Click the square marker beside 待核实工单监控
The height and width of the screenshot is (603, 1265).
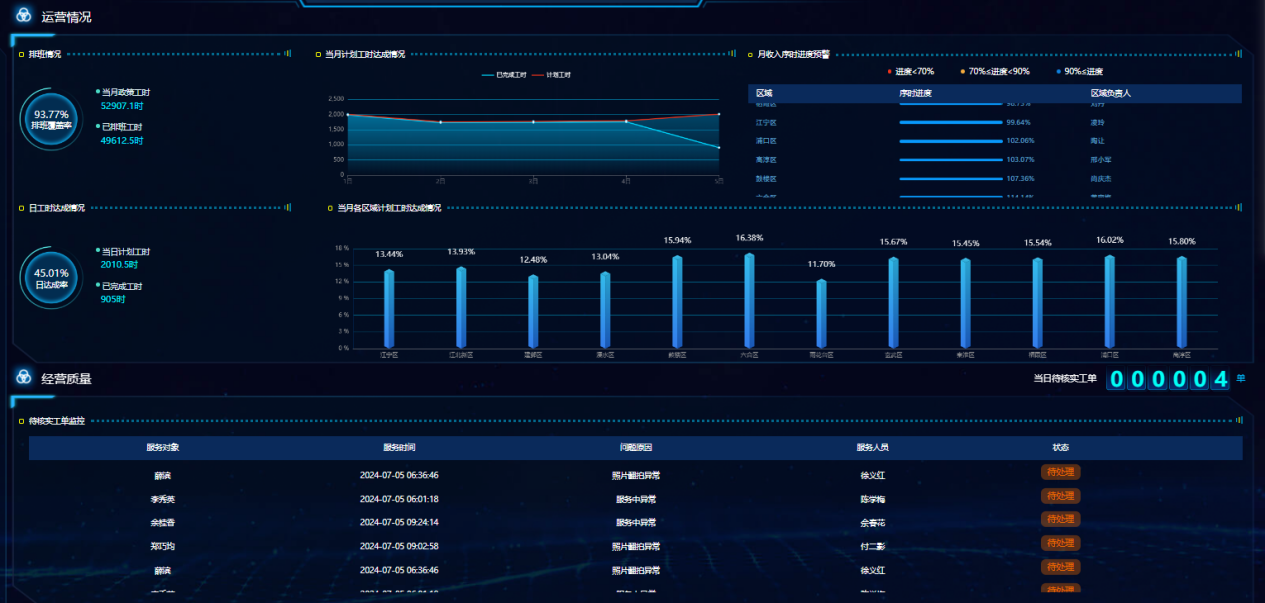click(x=21, y=421)
